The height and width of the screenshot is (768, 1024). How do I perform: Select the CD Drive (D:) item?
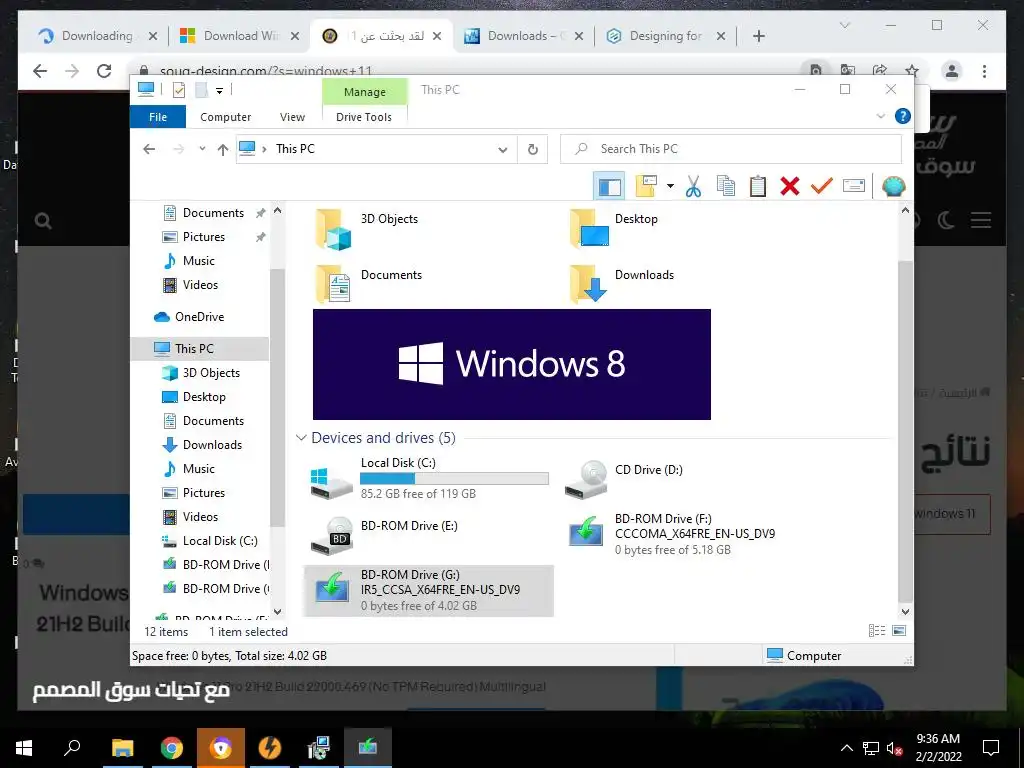point(624,479)
